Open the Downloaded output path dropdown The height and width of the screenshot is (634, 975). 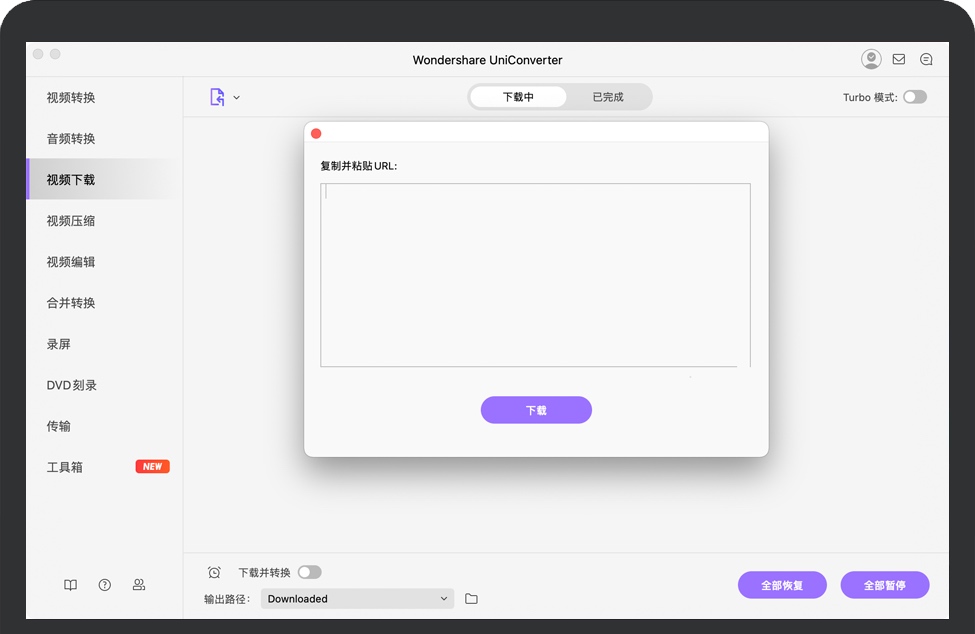coord(357,599)
